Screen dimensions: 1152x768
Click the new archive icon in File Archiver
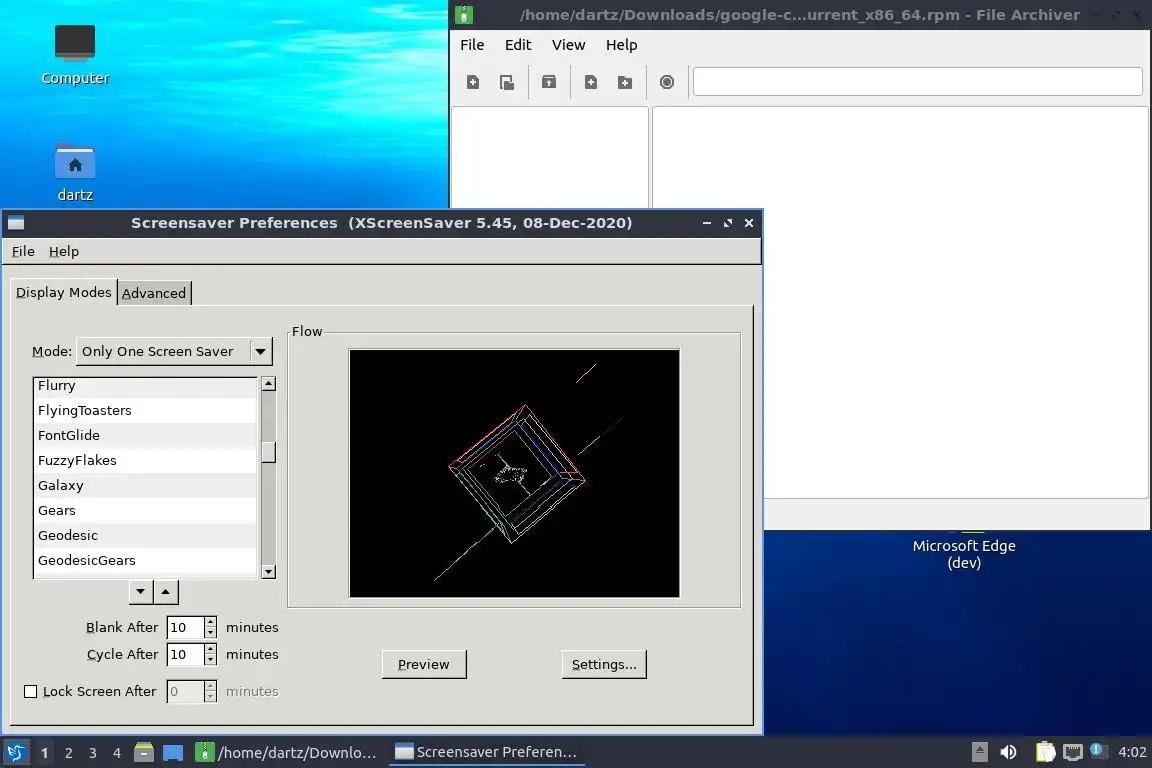point(472,82)
